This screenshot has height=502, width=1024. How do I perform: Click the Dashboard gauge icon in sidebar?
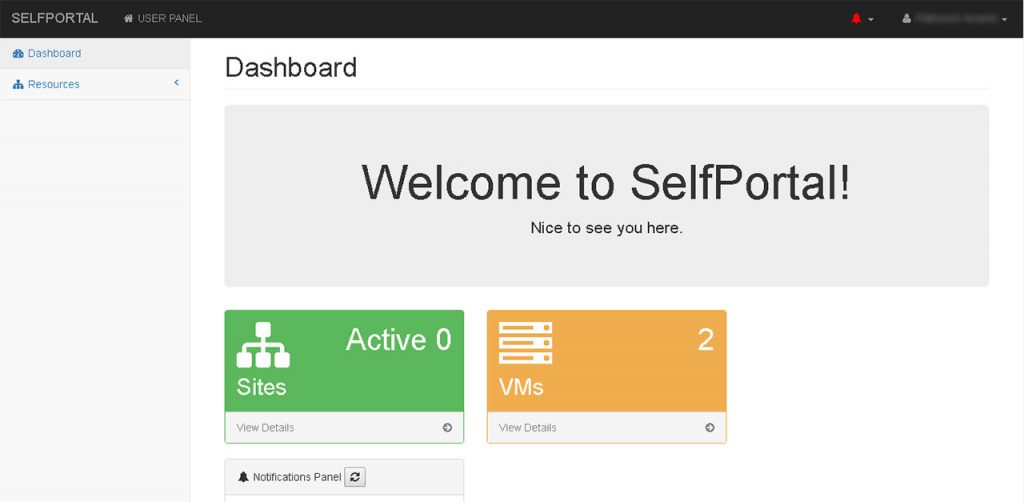point(18,54)
